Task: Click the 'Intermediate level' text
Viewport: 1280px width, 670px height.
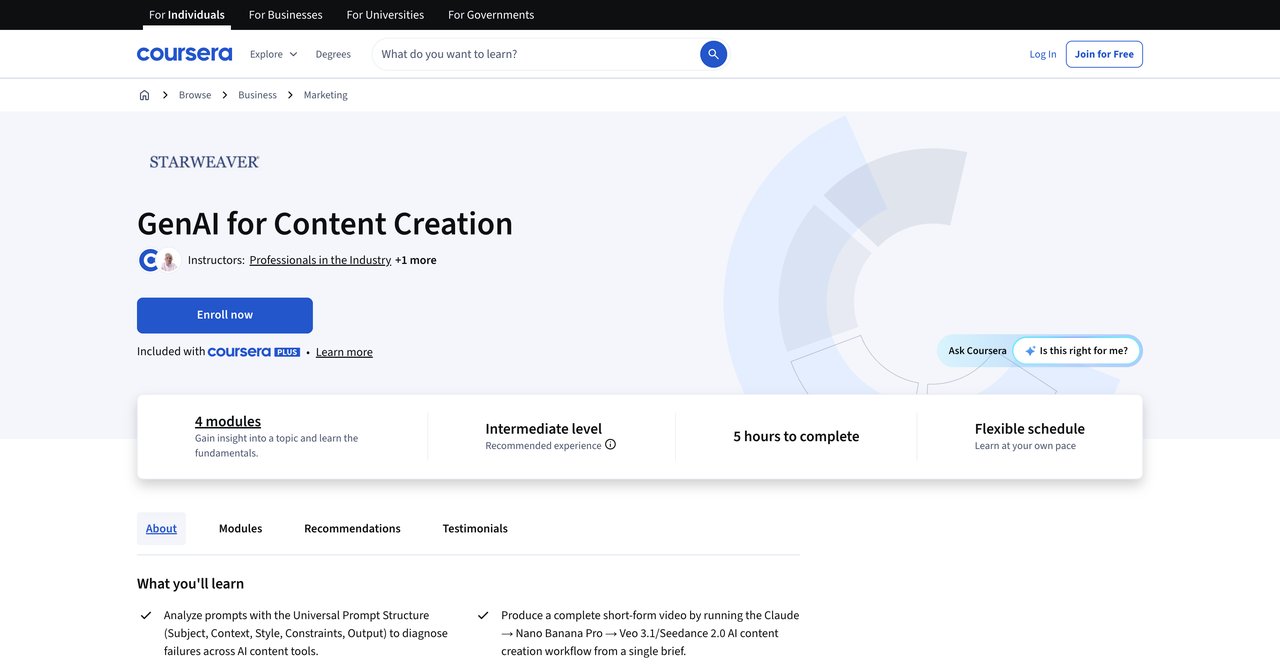Action: click(544, 428)
